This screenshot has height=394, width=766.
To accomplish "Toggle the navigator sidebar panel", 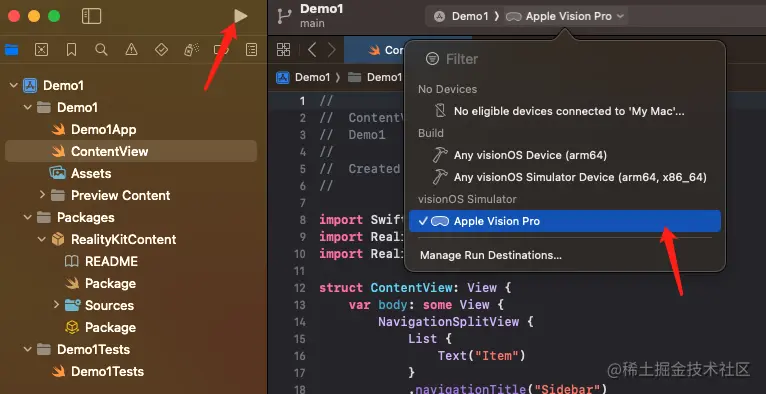I will [x=91, y=16].
